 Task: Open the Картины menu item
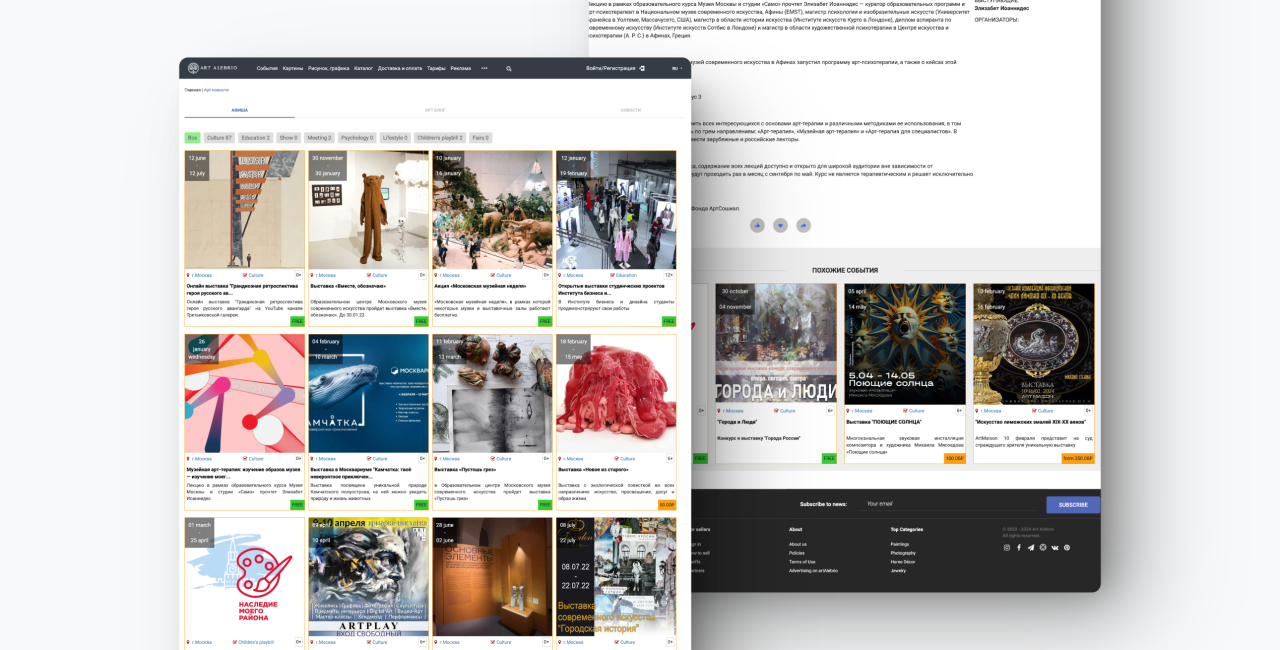[x=293, y=68]
